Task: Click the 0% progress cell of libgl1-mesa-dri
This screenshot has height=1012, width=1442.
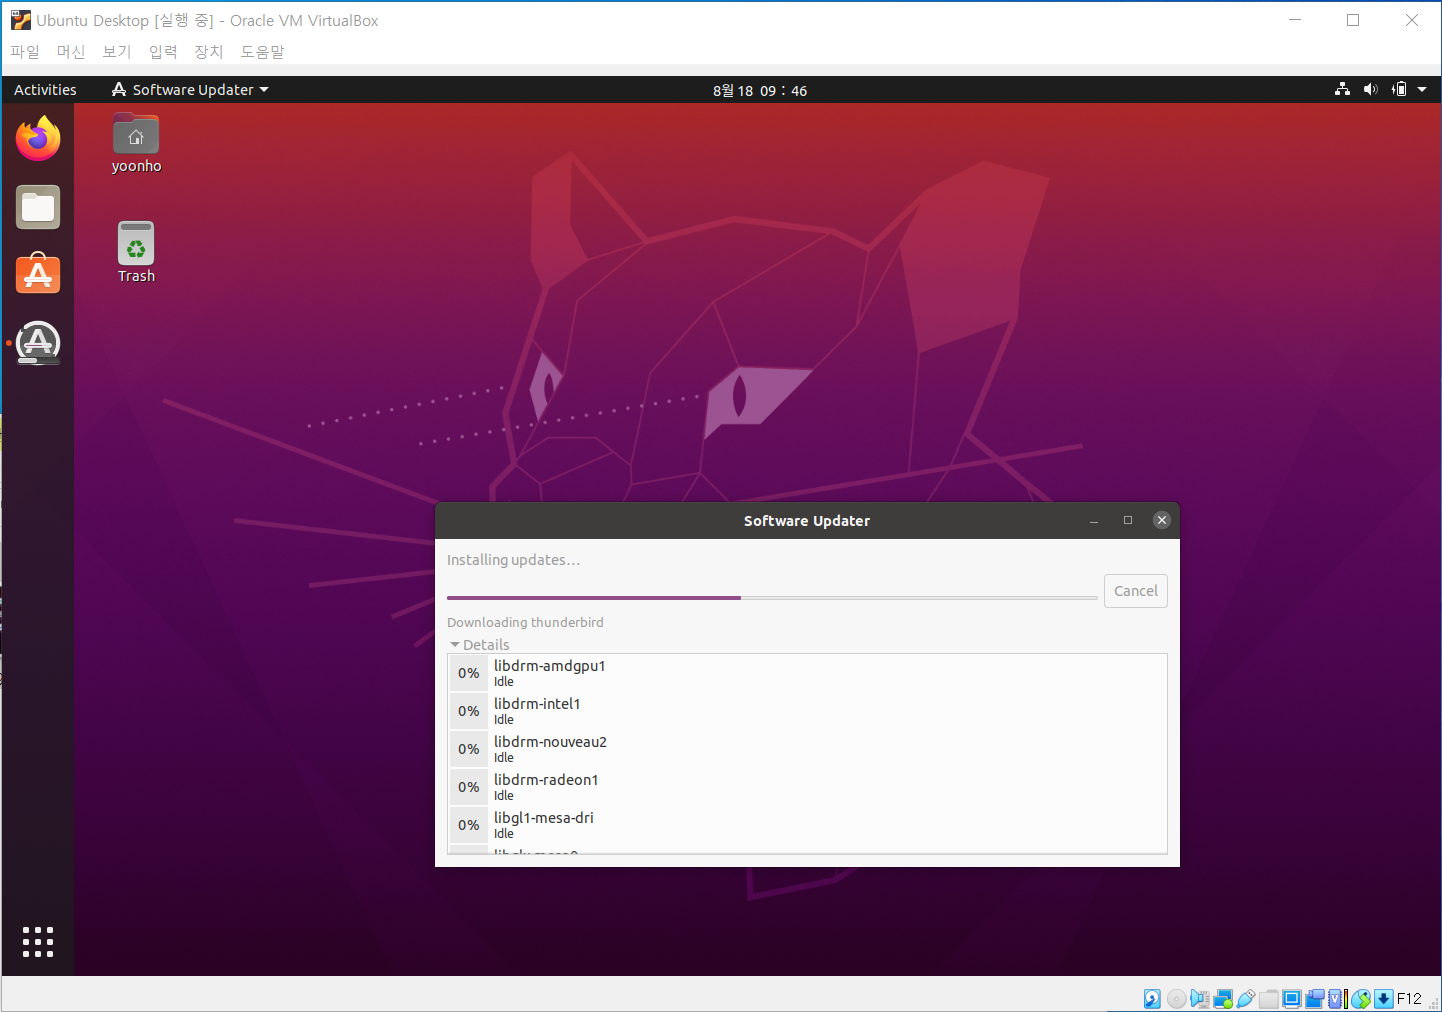Action: click(x=468, y=825)
